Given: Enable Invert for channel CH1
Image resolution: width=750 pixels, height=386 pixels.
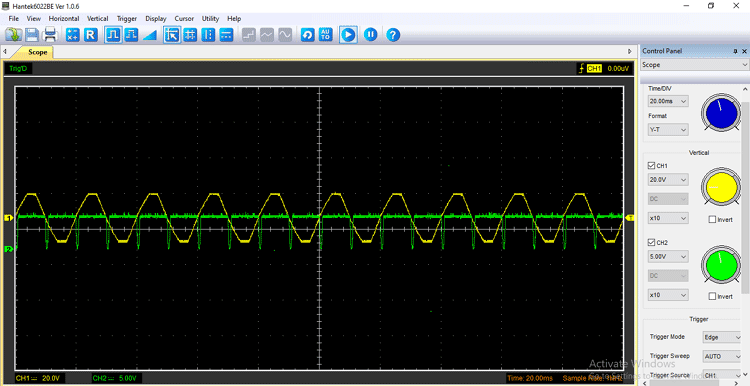Looking at the screenshot, I should pos(712,220).
